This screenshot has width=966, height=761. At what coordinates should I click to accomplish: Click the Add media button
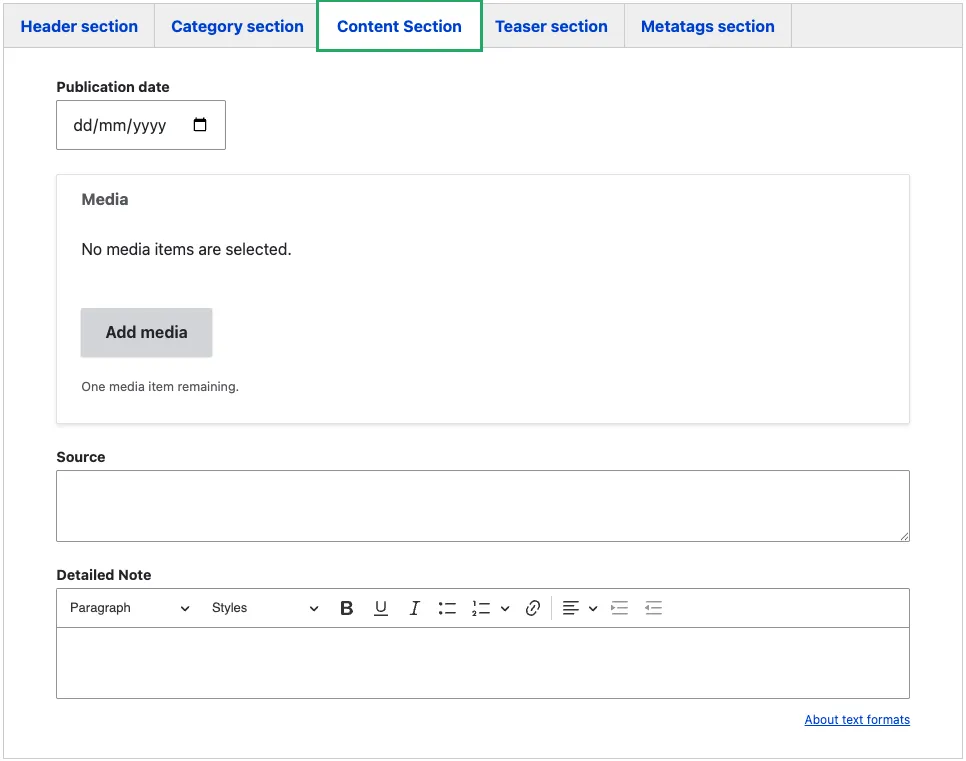(x=147, y=332)
